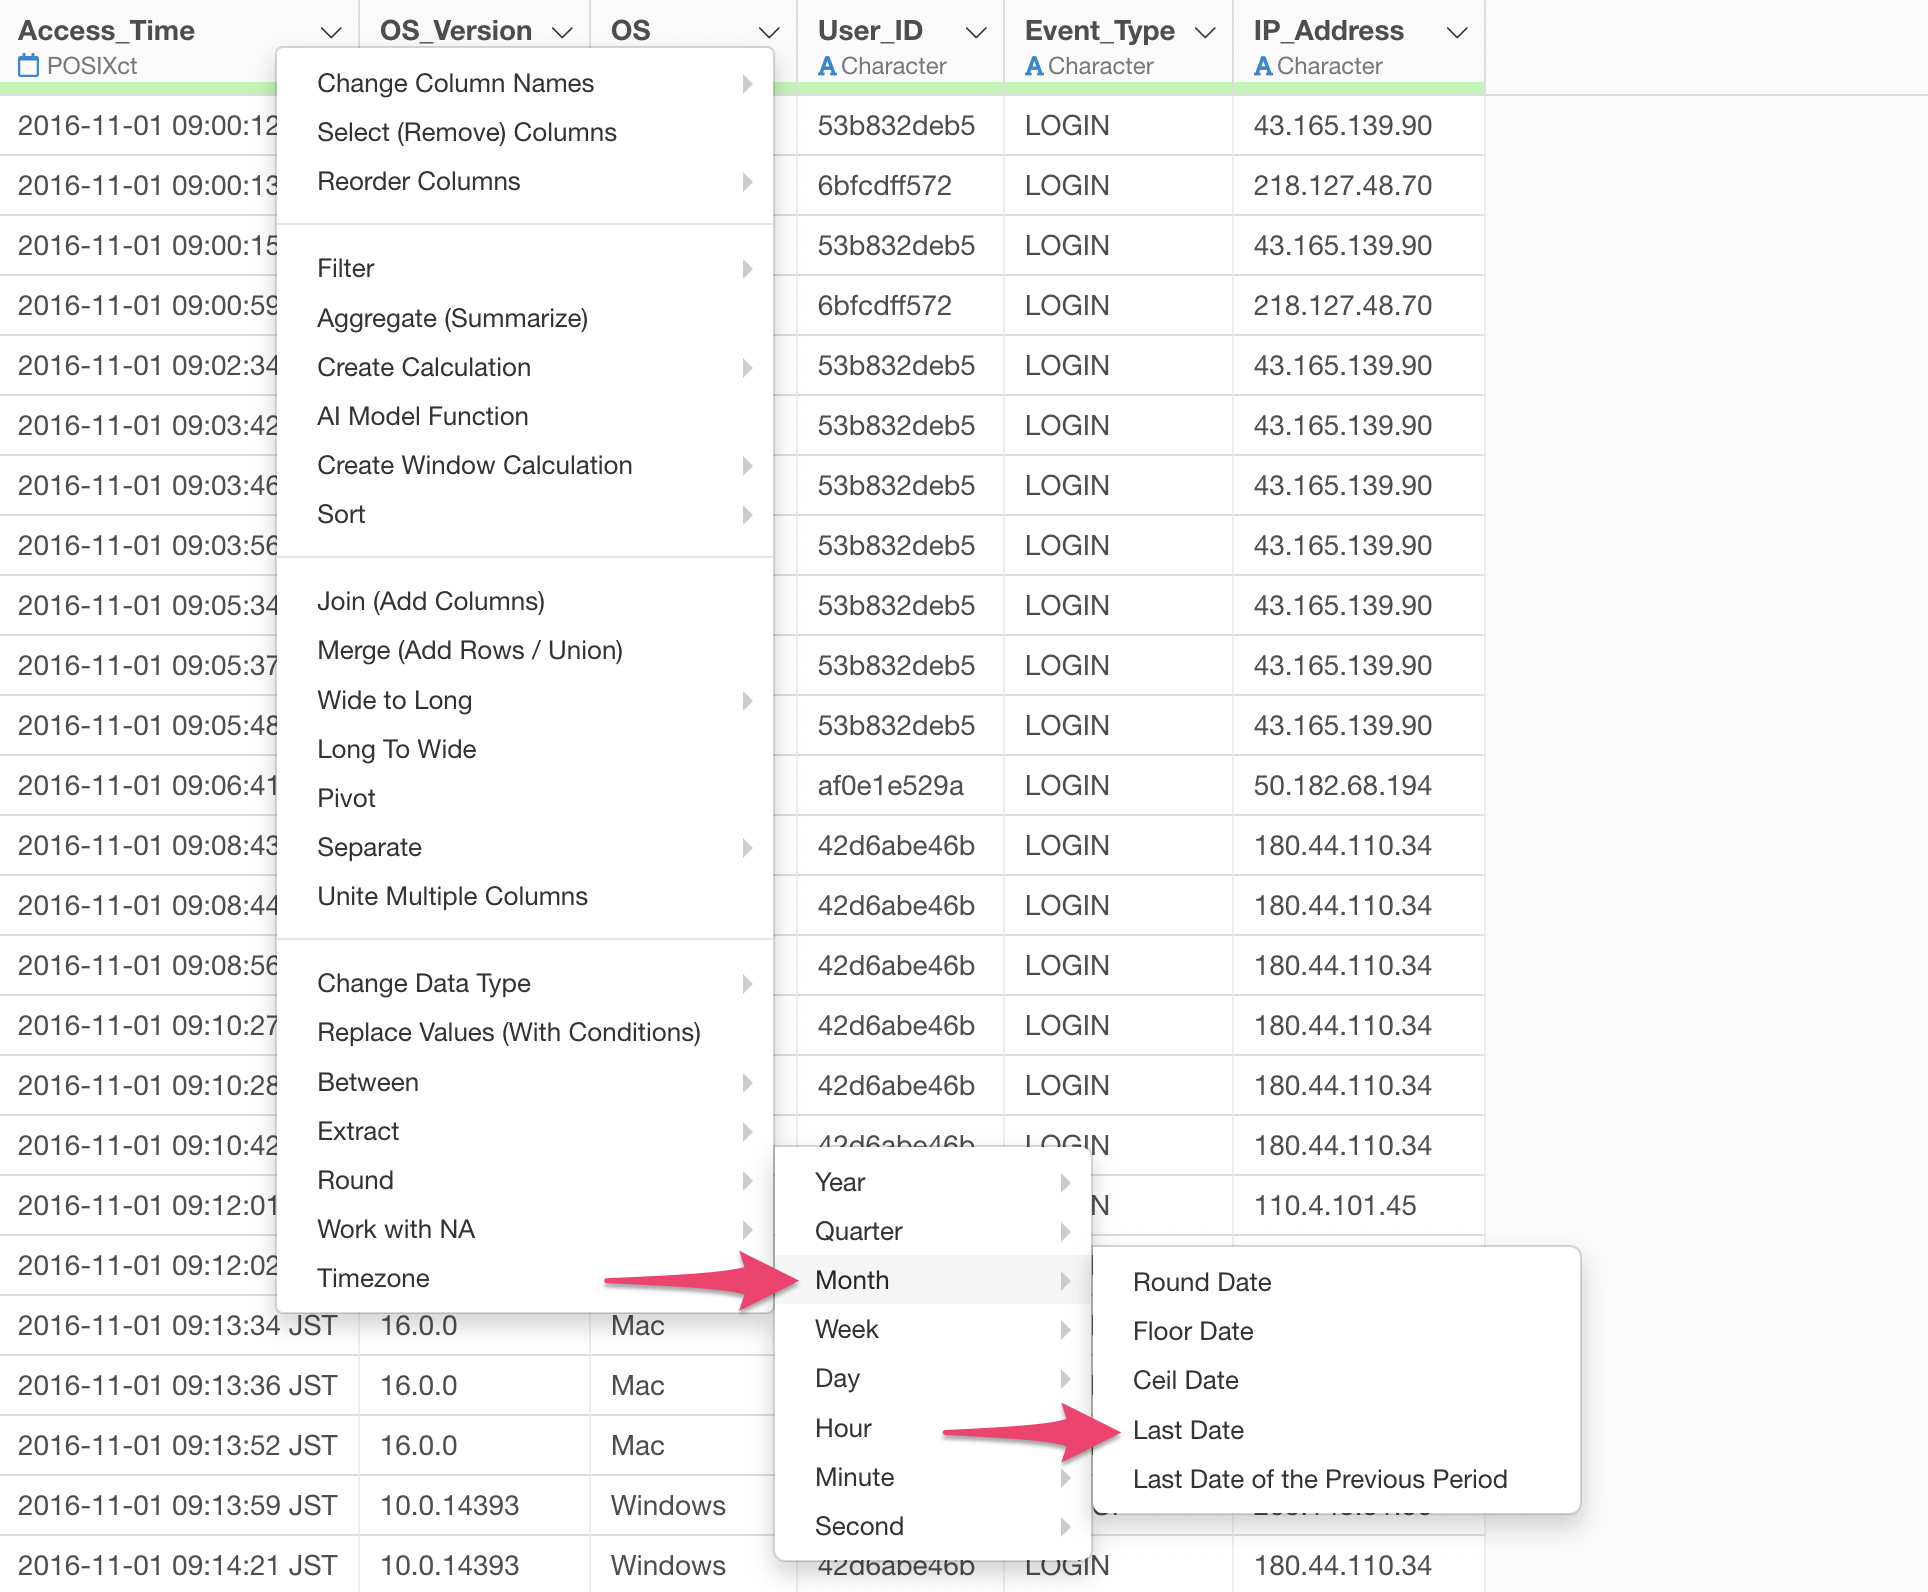
Task: Open the Filter submenu
Action: click(345, 268)
